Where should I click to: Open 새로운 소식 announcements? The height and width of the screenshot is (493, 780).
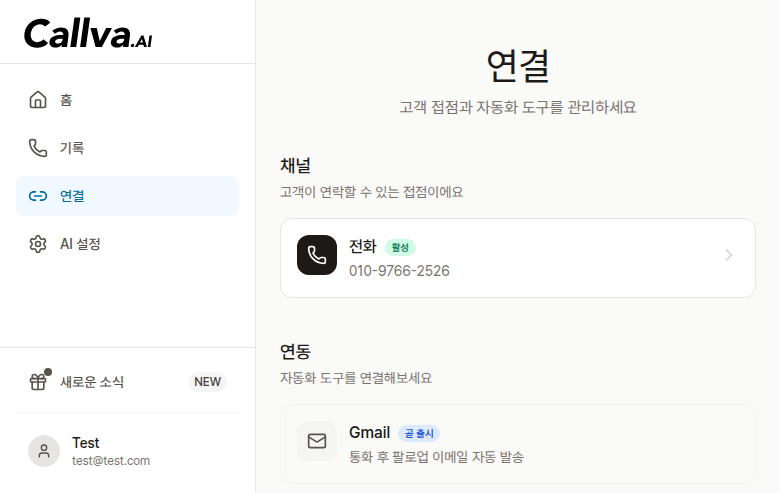(92, 381)
